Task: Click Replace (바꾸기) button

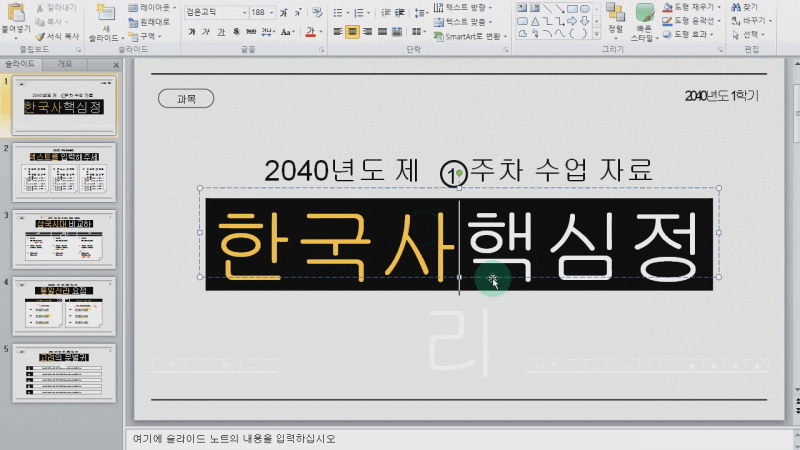Action: pos(752,20)
